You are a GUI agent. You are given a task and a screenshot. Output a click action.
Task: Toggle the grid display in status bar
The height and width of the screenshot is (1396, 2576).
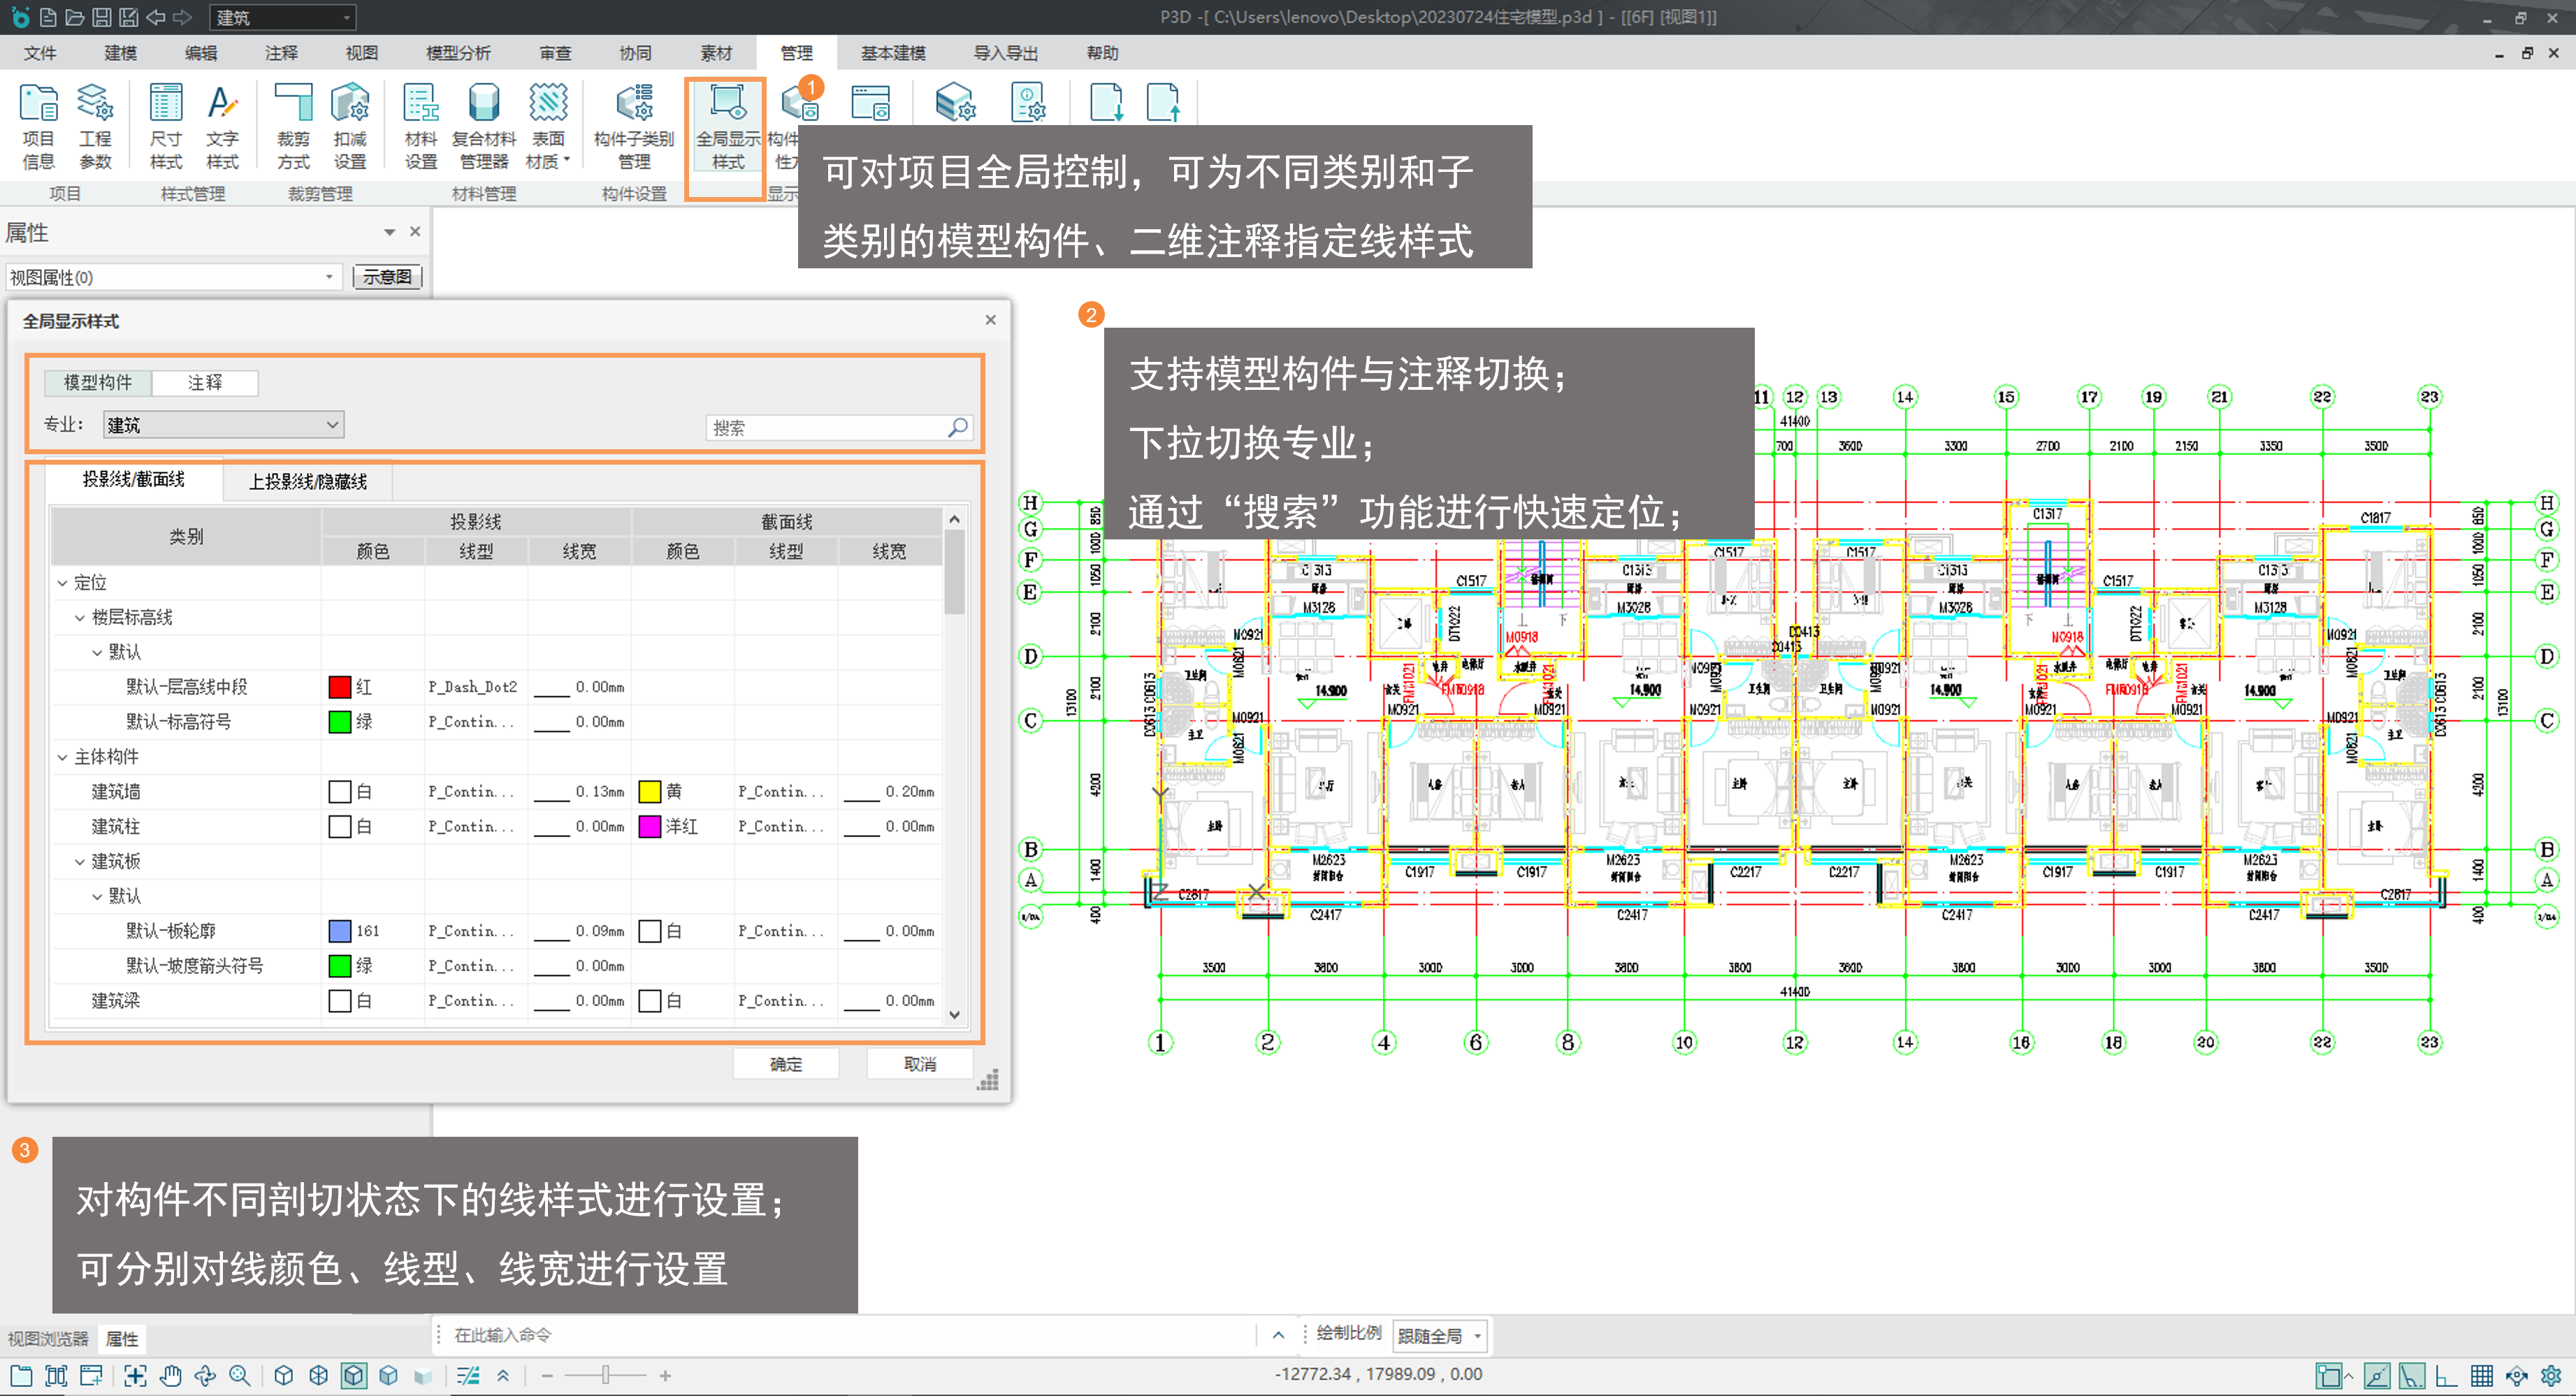click(x=2481, y=1375)
